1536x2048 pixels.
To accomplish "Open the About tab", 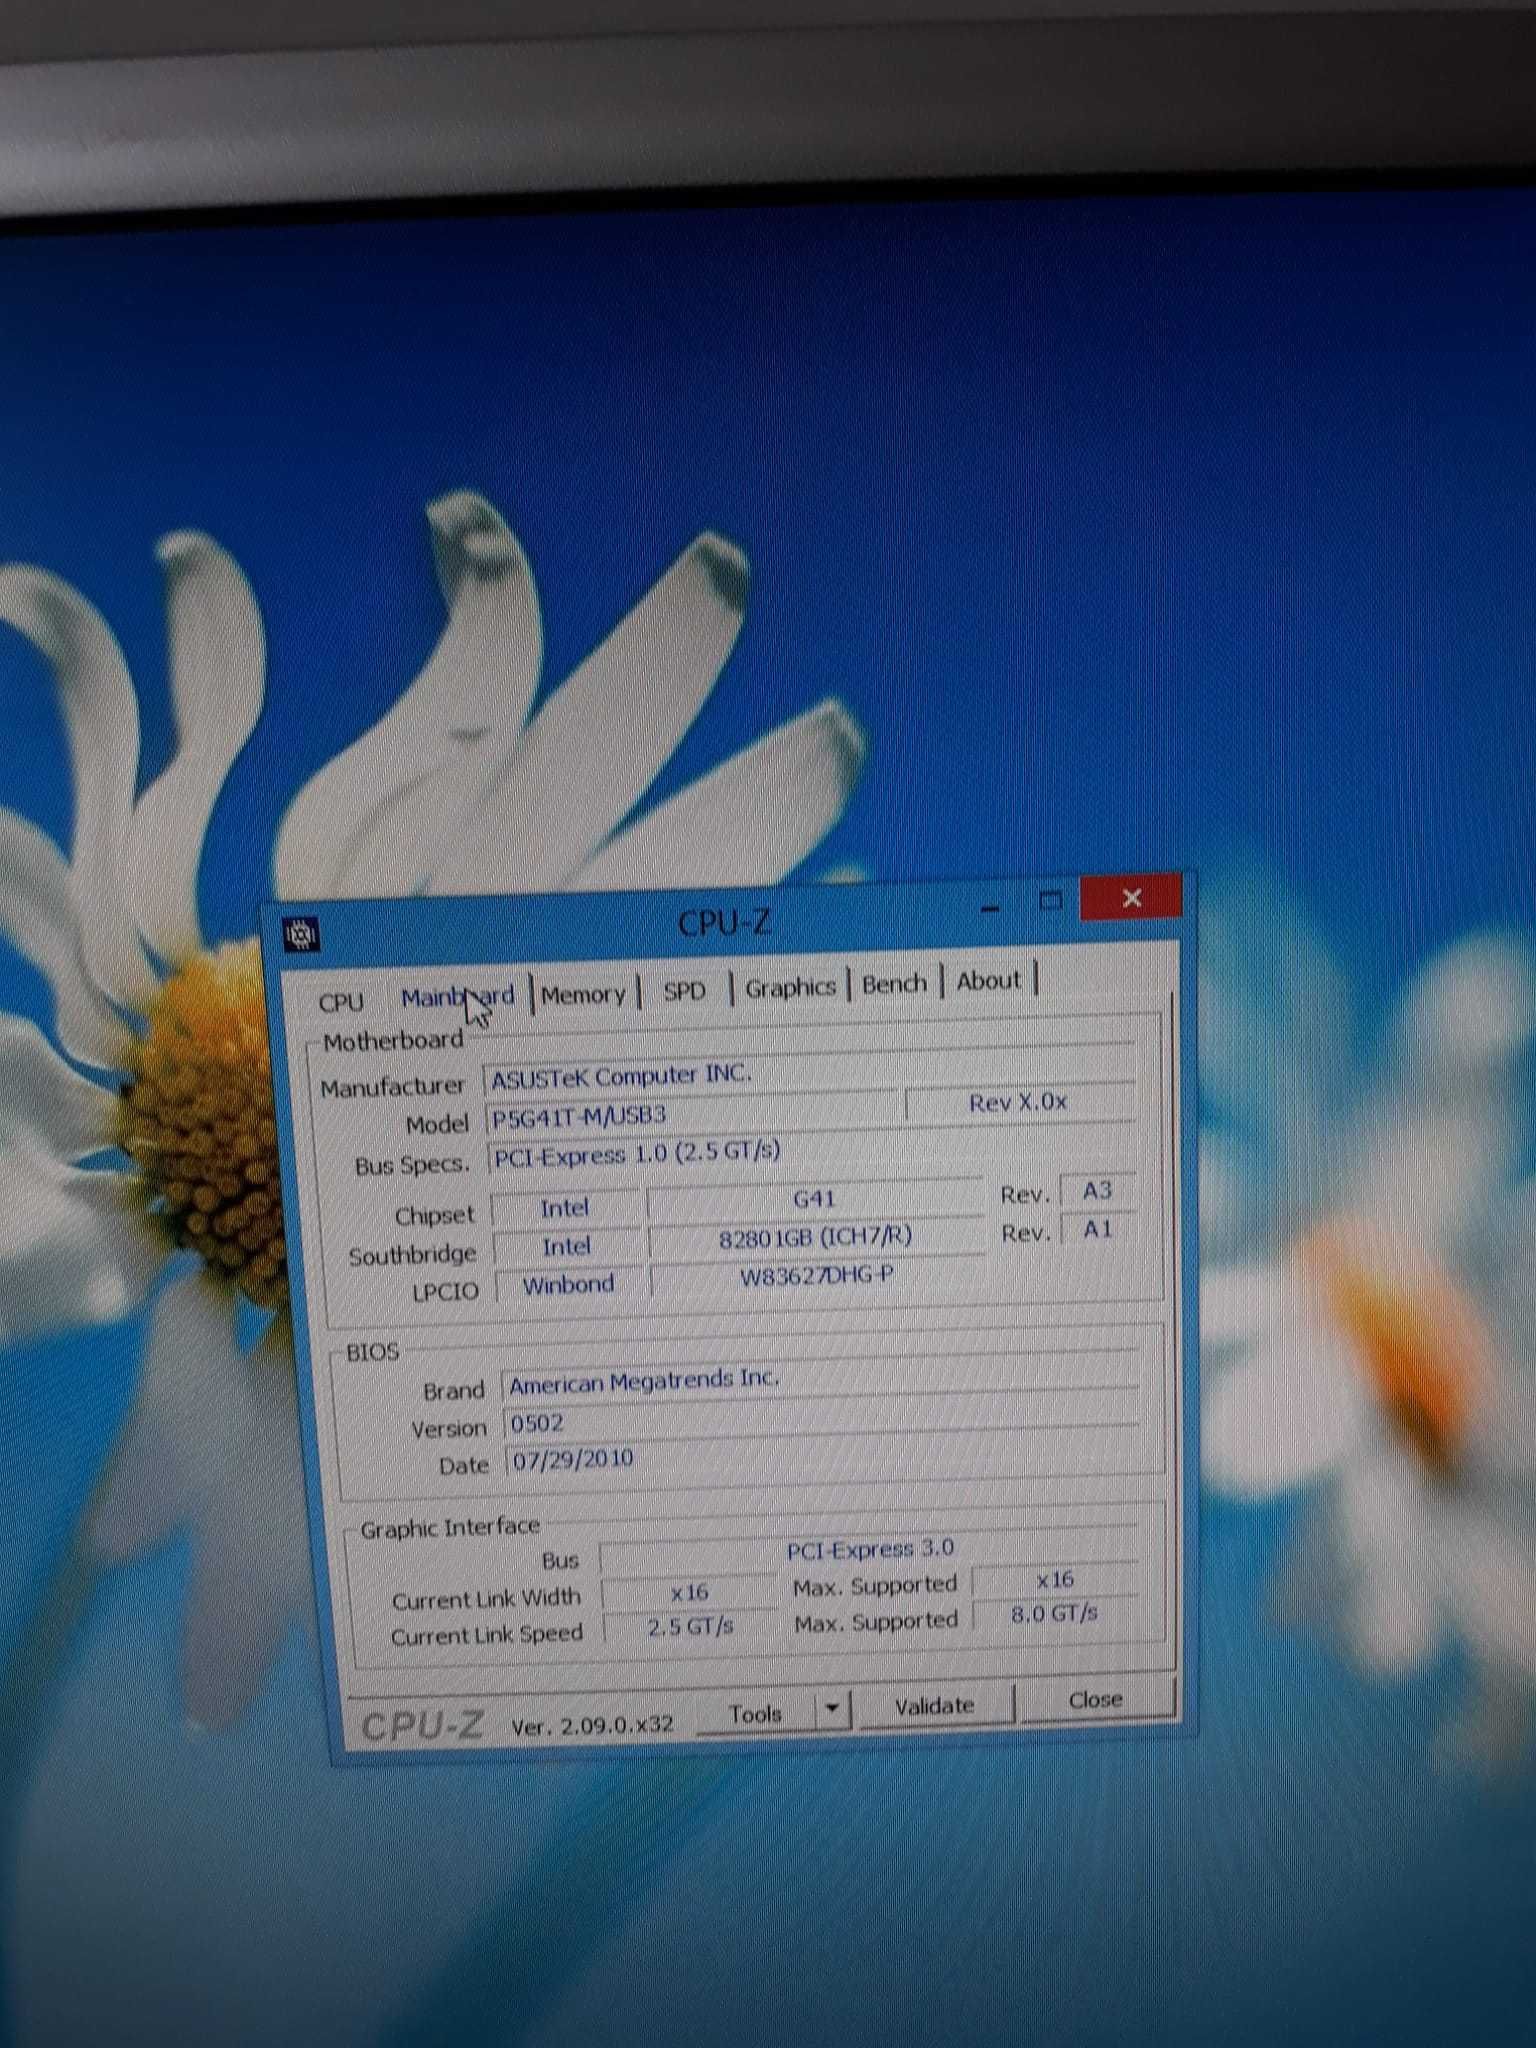I will [988, 981].
